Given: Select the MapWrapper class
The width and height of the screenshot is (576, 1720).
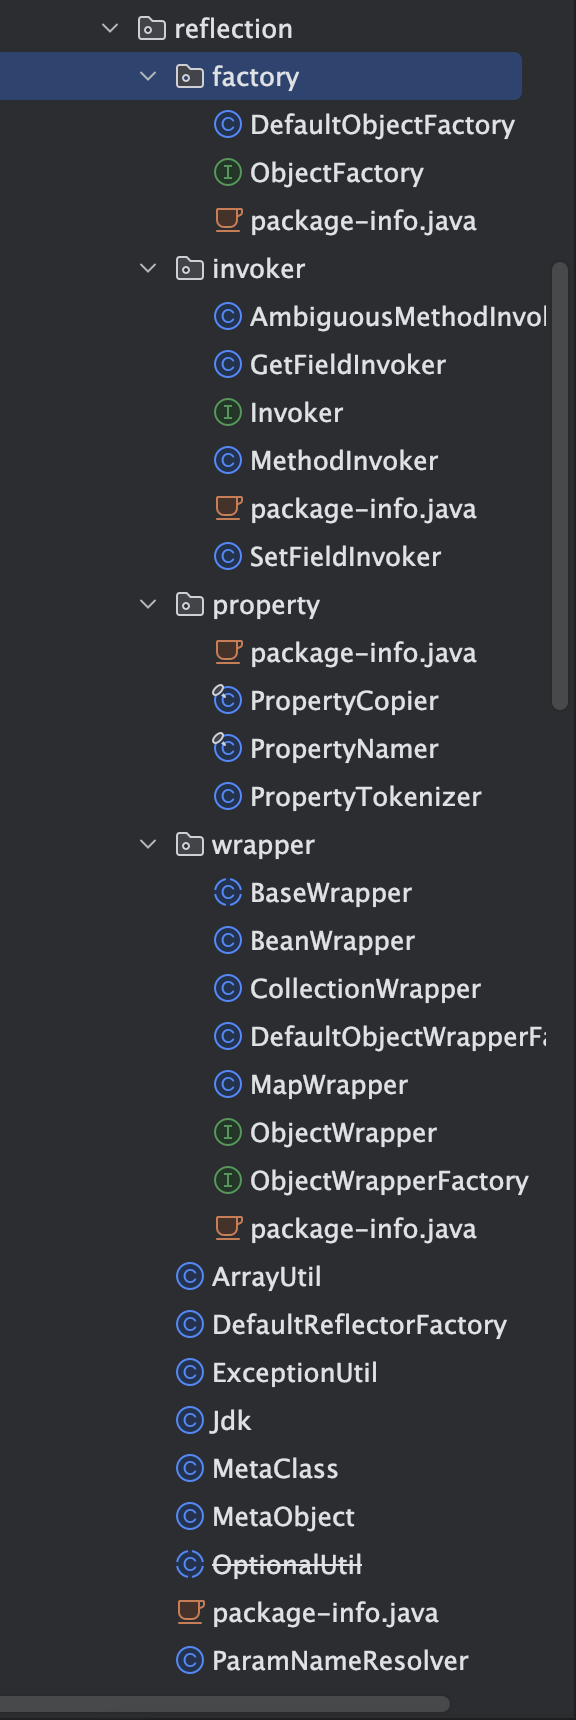Looking at the screenshot, I should click(x=329, y=1085).
